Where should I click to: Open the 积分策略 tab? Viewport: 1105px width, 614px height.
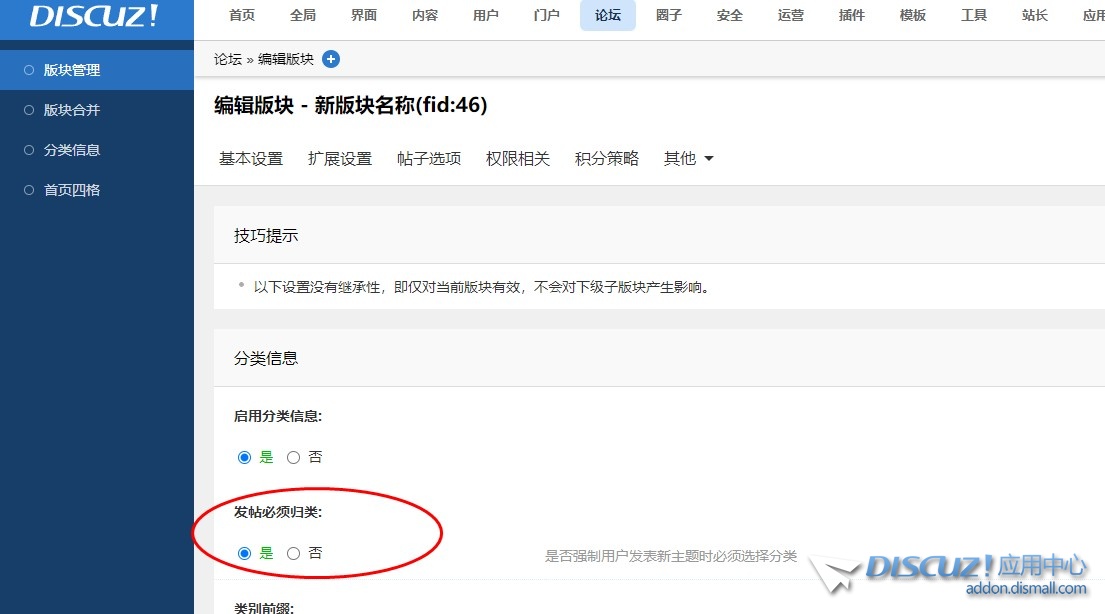[x=606, y=158]
